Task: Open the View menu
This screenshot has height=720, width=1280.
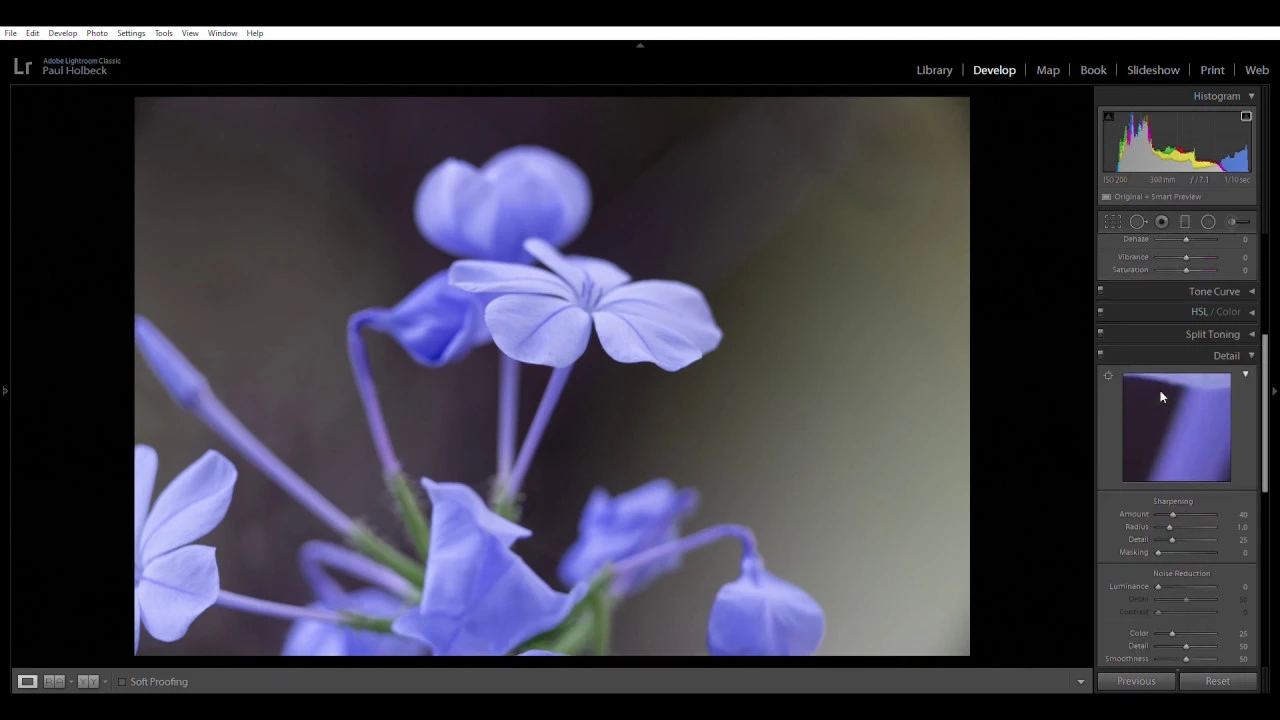Action: (x=190, y=33)
